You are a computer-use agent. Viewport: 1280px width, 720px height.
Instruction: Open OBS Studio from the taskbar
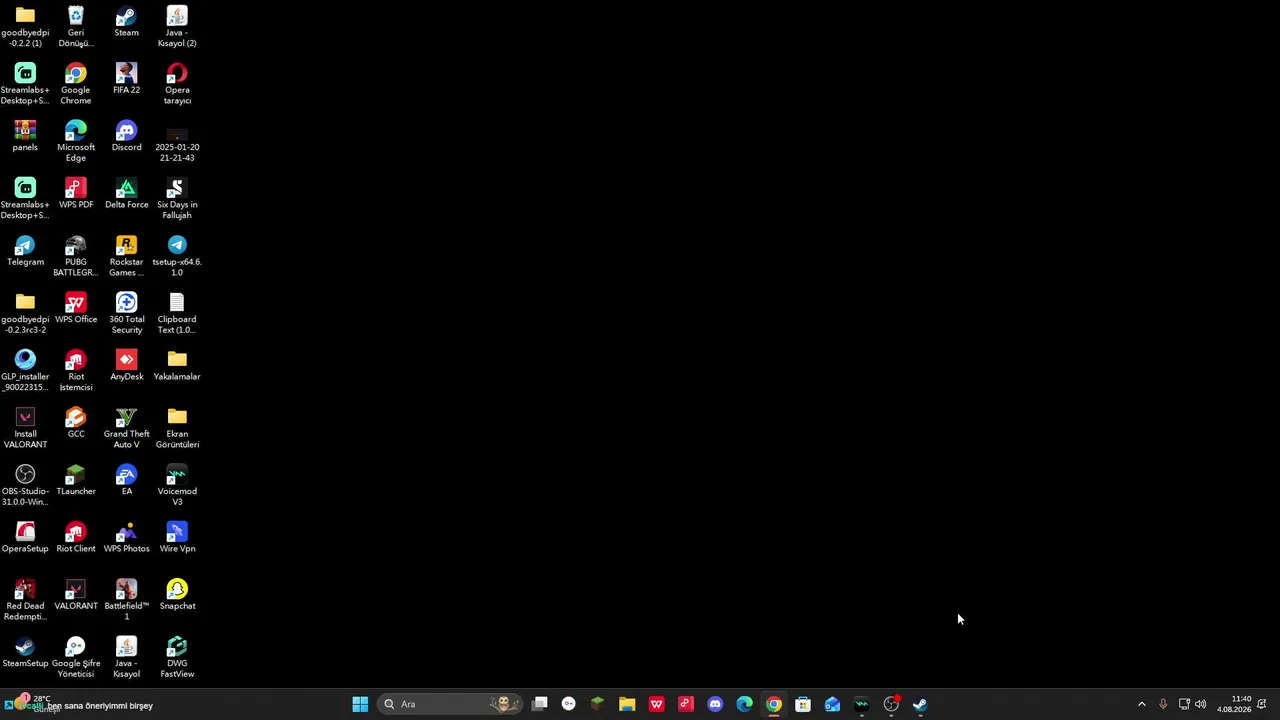tap(891, 704)
